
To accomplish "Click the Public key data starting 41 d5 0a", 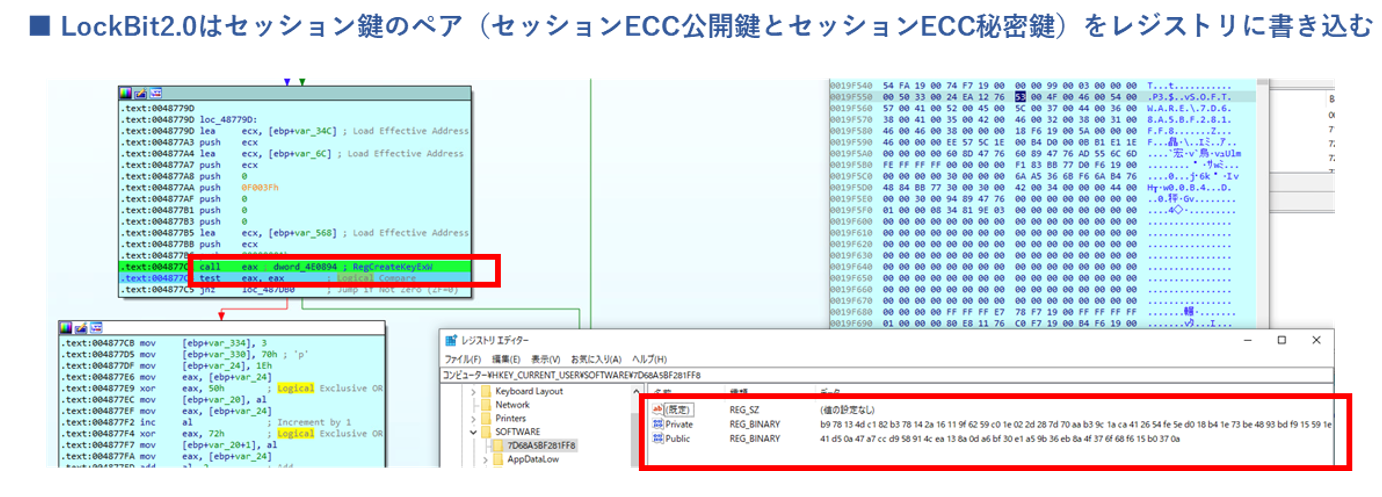I will click(x=1000, y=438).
